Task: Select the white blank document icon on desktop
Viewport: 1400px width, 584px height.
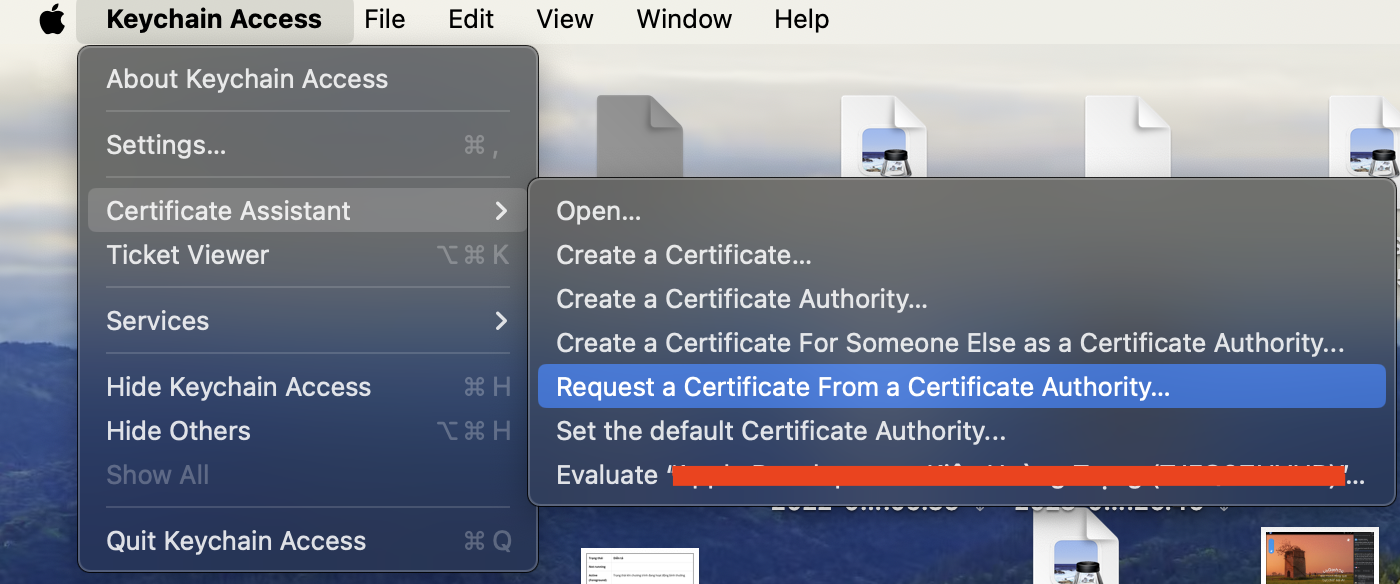Action: [1128, 136]
